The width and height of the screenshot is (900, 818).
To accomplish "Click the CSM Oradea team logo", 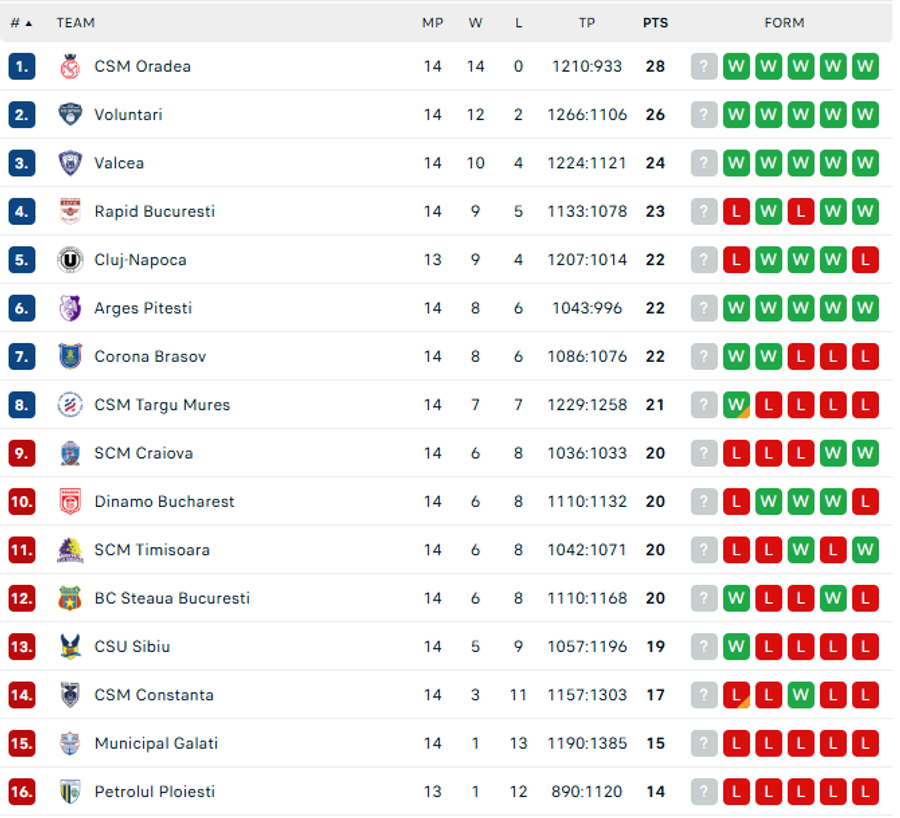I will click(70, 67).
